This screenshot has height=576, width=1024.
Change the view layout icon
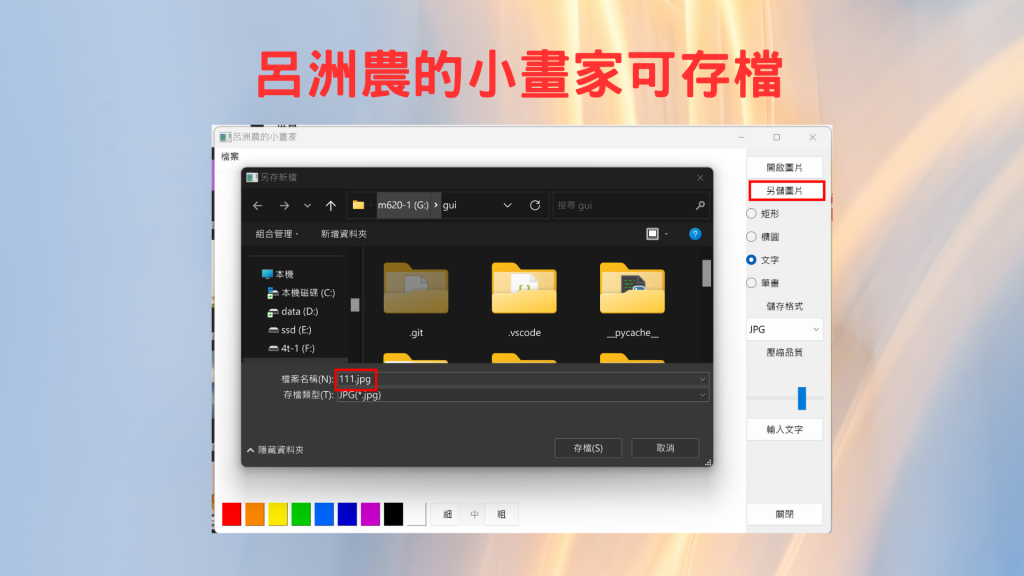[x=652, y=234]
